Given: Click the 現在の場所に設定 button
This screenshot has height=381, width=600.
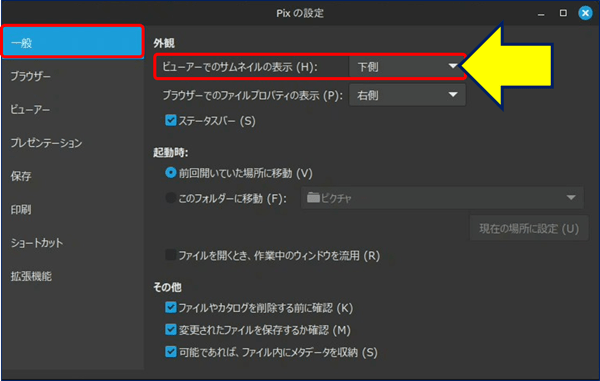Looking at the screenshot, I should [x=529, y=228].
